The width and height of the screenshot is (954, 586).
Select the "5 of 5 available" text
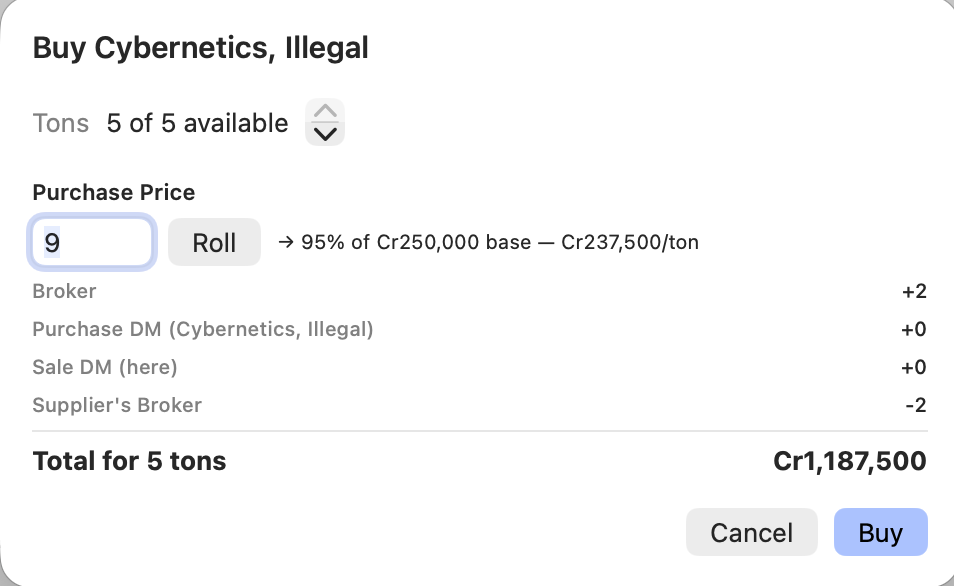point(197,124)
